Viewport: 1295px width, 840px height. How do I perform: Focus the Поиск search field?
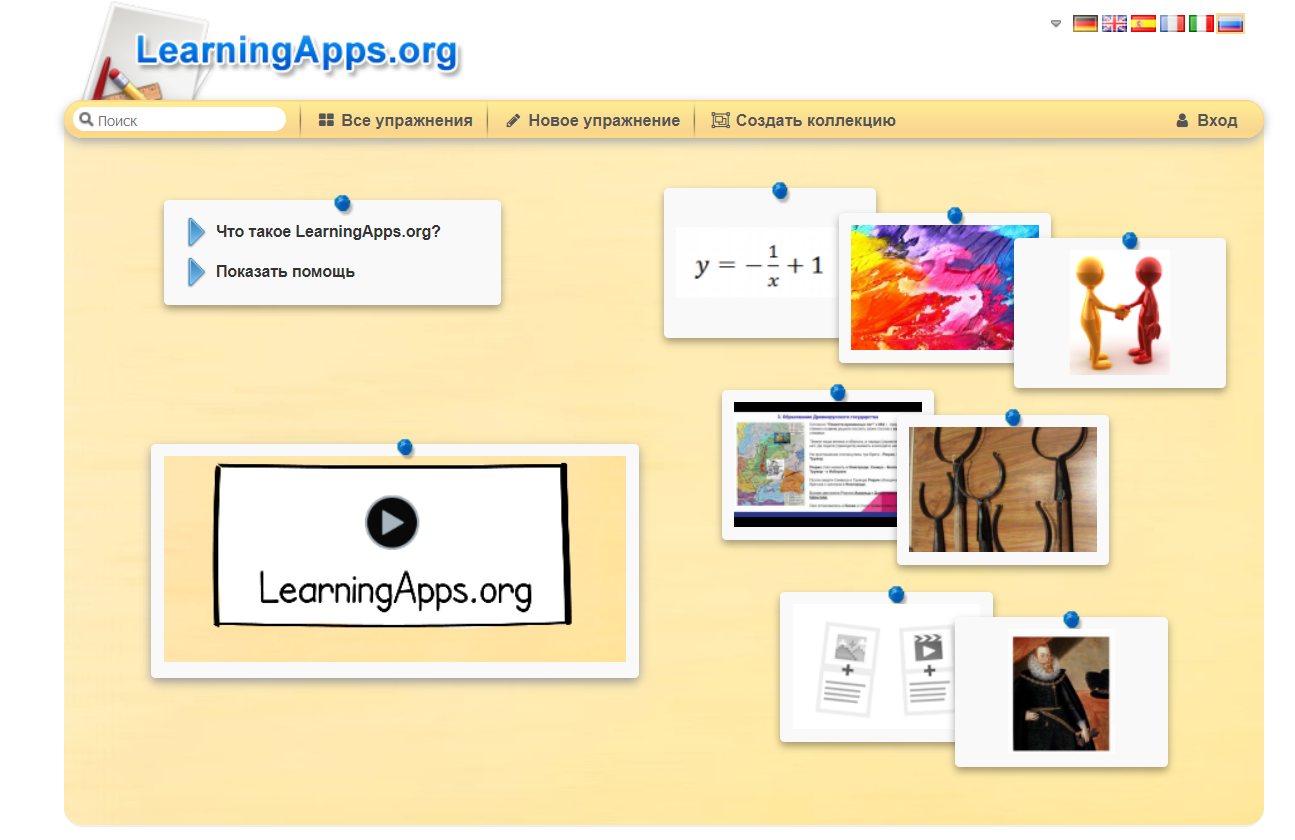click(x=179, y=120)
